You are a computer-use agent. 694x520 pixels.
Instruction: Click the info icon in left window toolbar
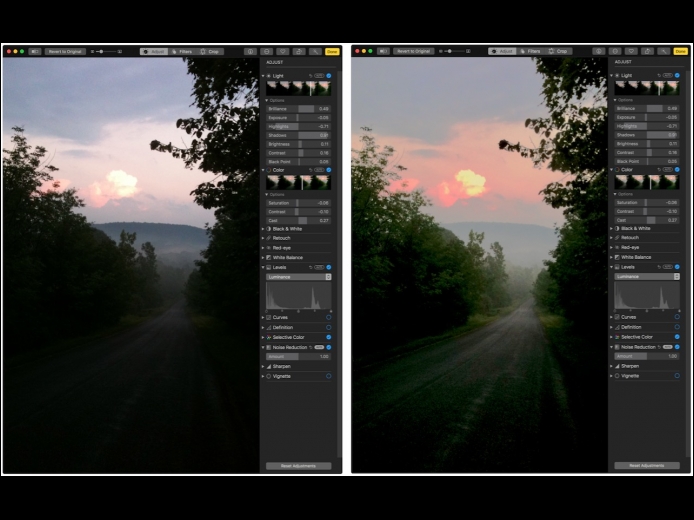[x=250, y=52]
